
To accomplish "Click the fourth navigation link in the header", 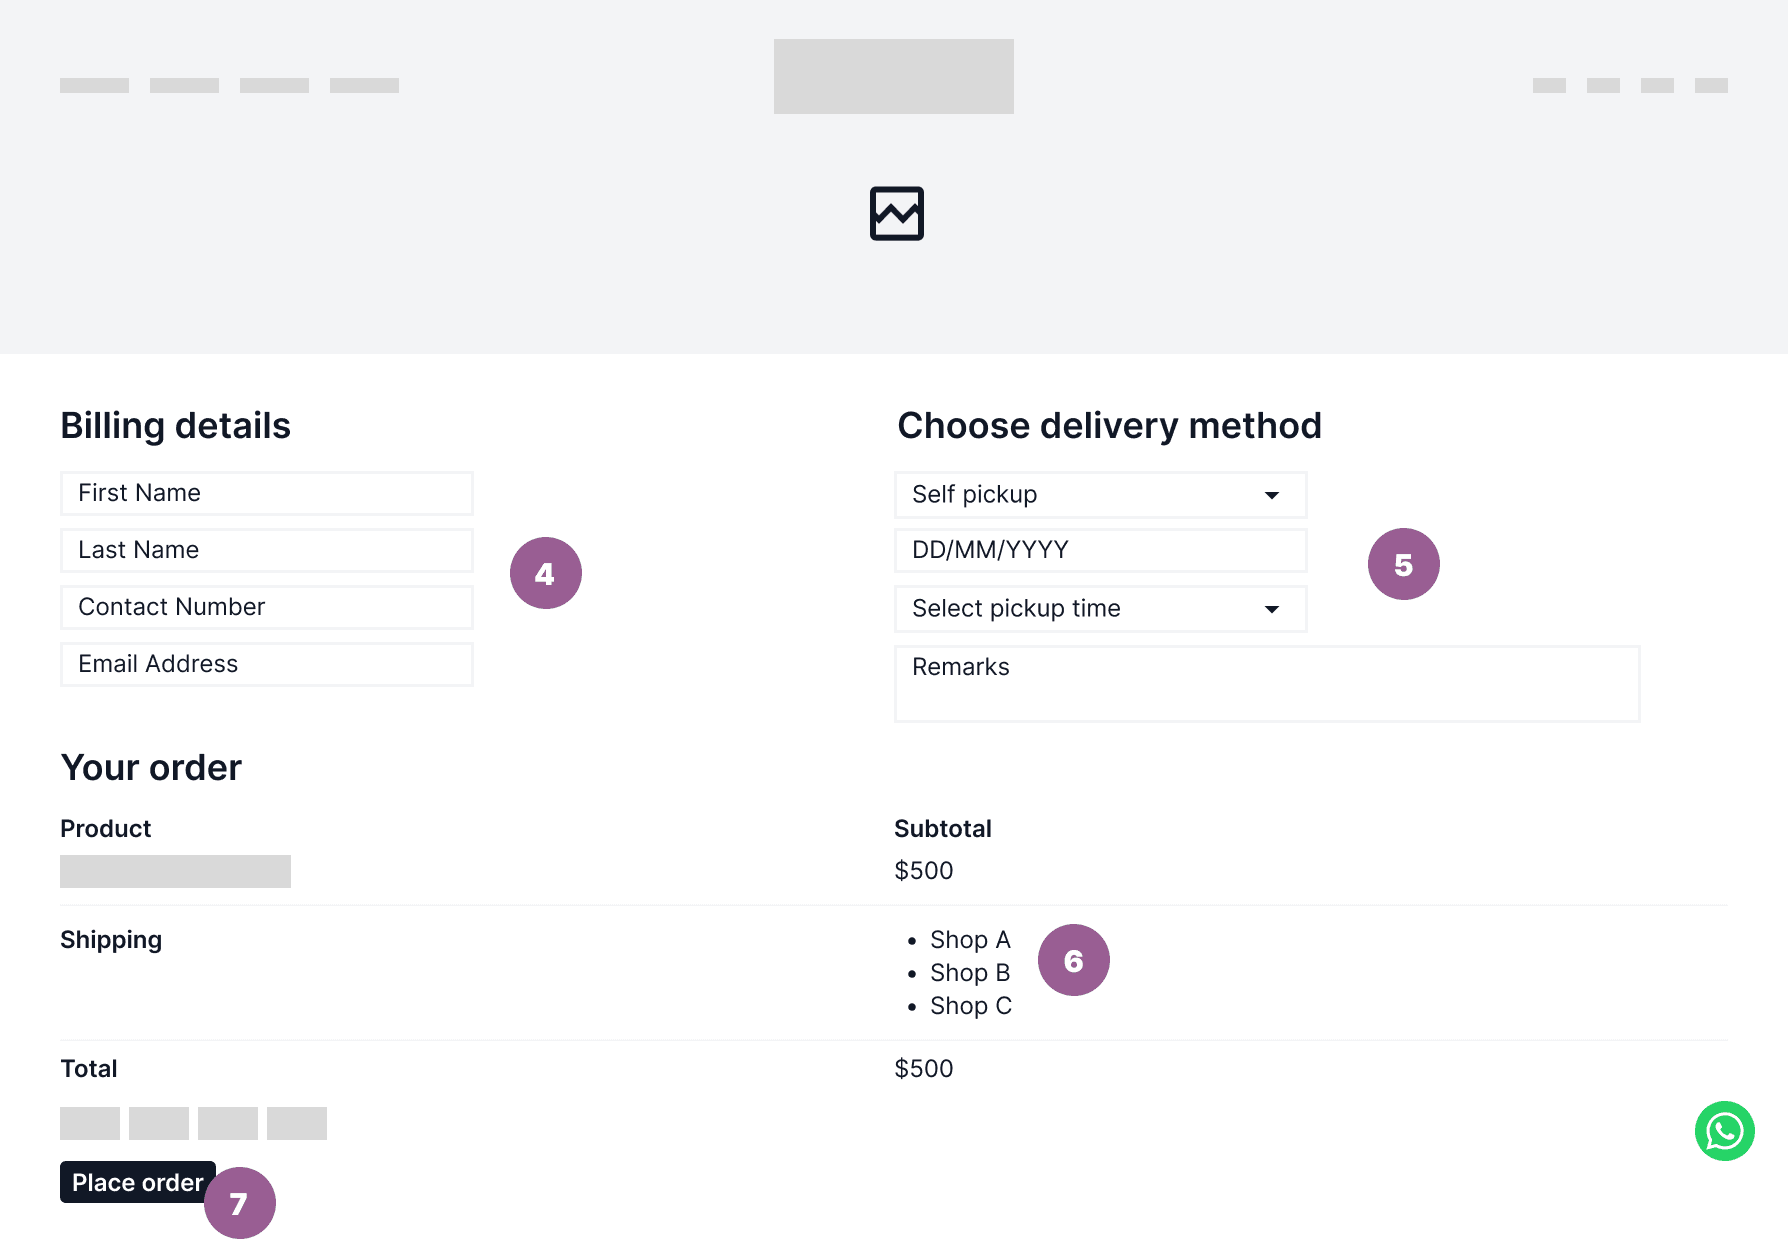I will [364, 85].
